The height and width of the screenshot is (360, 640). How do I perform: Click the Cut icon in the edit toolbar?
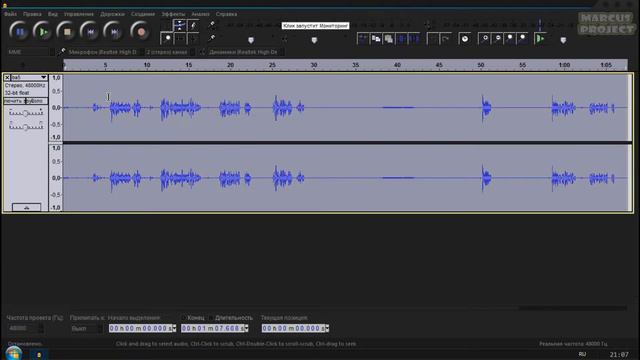pyautogui.click(x=363, y=39)
